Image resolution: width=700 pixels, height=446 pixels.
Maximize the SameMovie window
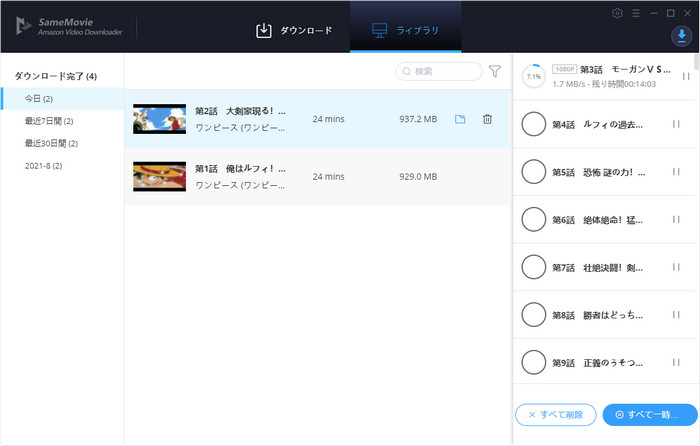(x=671, y=13)
